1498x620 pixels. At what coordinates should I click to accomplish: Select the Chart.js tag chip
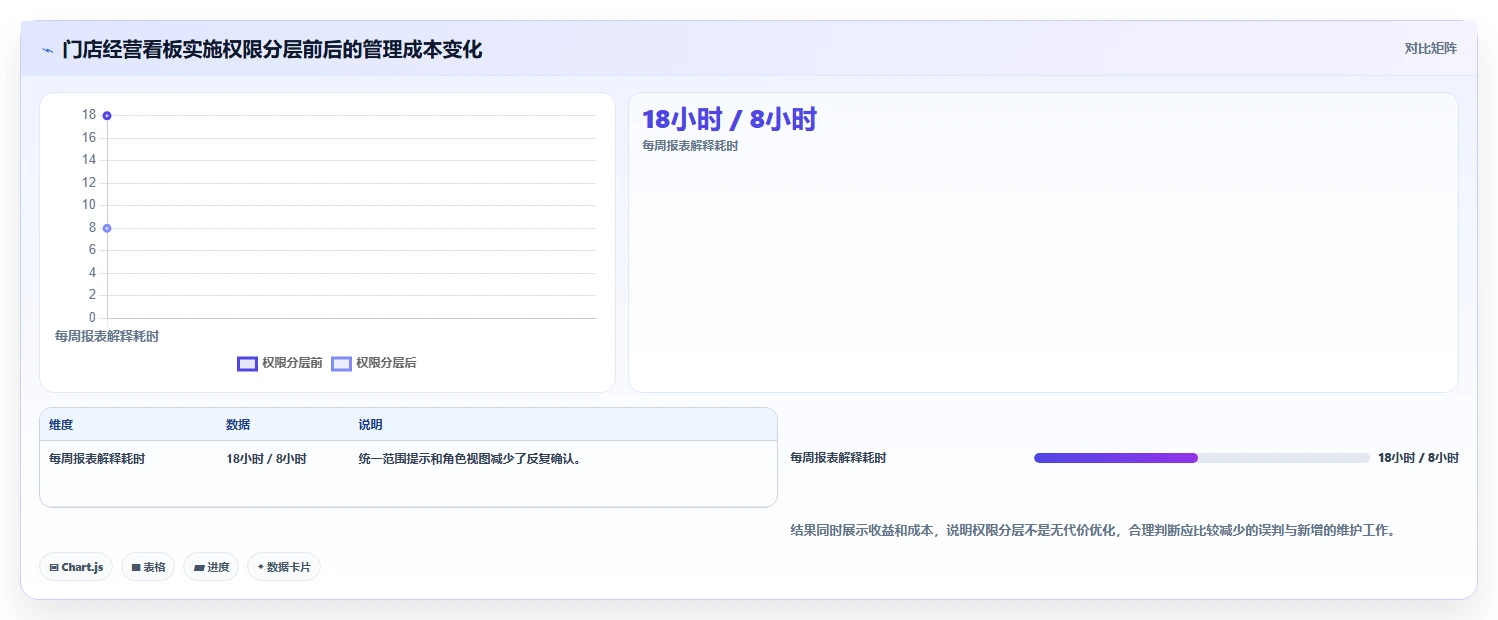pyautogui.click(x=77, y=567)
